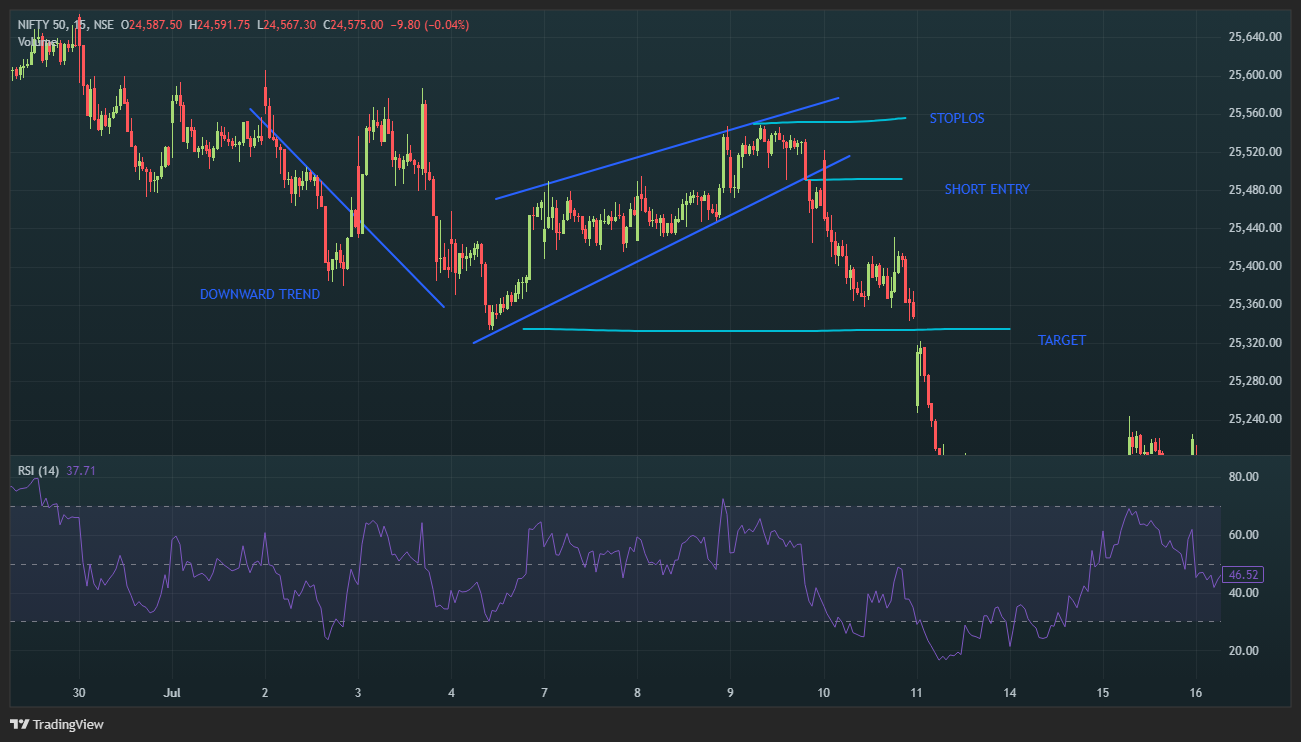This screenshot has height=742, width=1301.
Task: Click the STOPLOS text annotation
Action: (956, 119)
